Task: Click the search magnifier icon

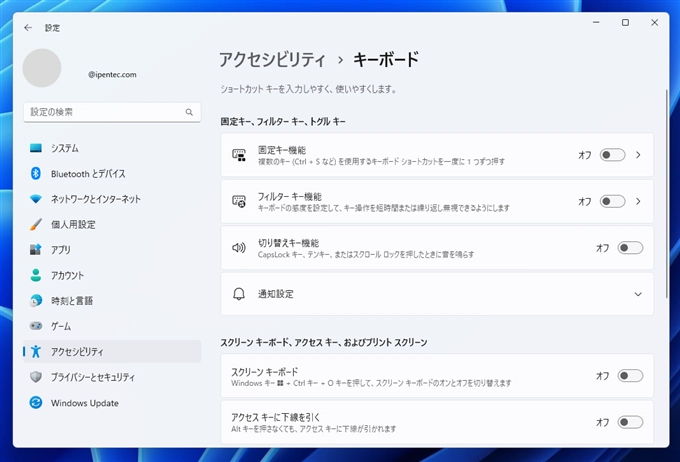Action: (189, 112)
